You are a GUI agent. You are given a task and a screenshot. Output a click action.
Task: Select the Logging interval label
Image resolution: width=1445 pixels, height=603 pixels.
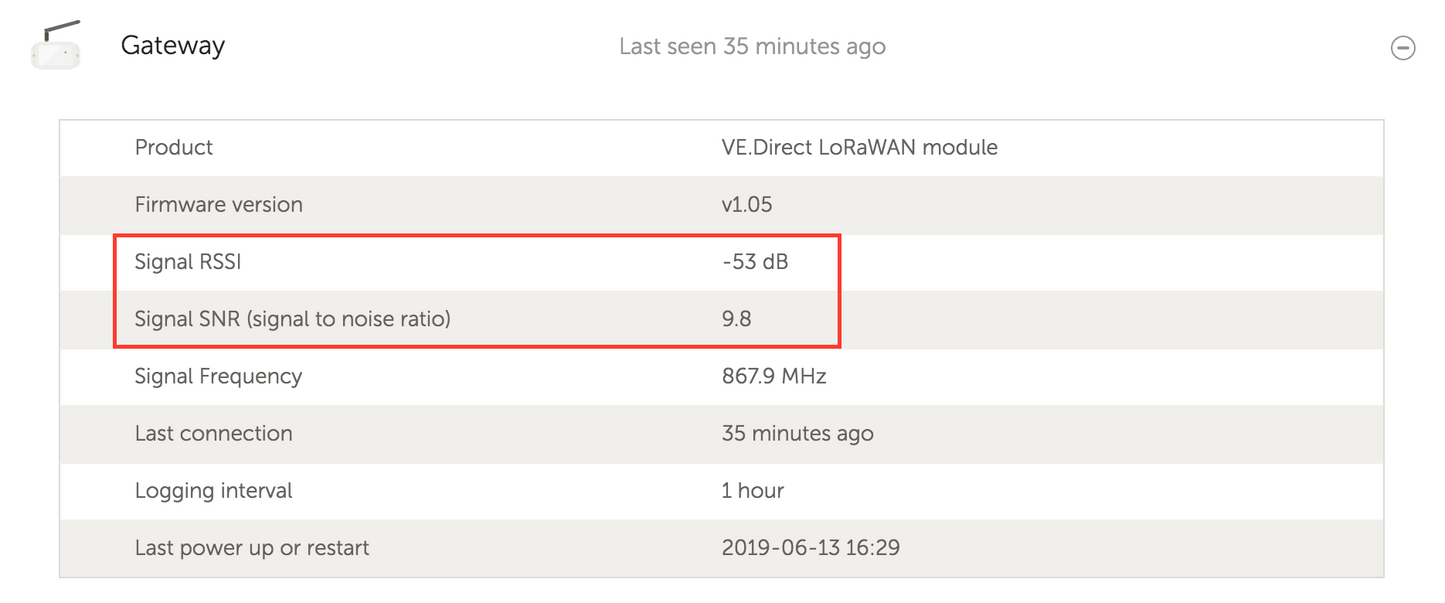pyautogui.click(x=213, y=491)
